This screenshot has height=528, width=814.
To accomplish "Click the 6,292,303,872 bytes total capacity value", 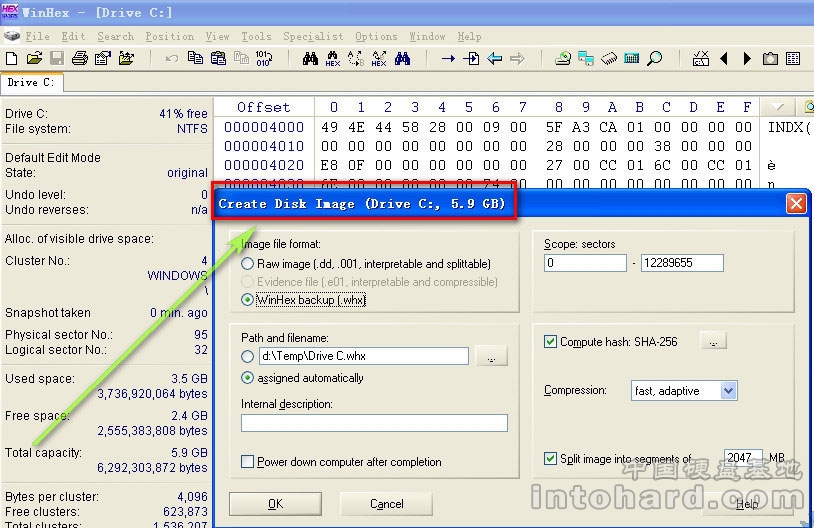I will (x=152, y=468).
